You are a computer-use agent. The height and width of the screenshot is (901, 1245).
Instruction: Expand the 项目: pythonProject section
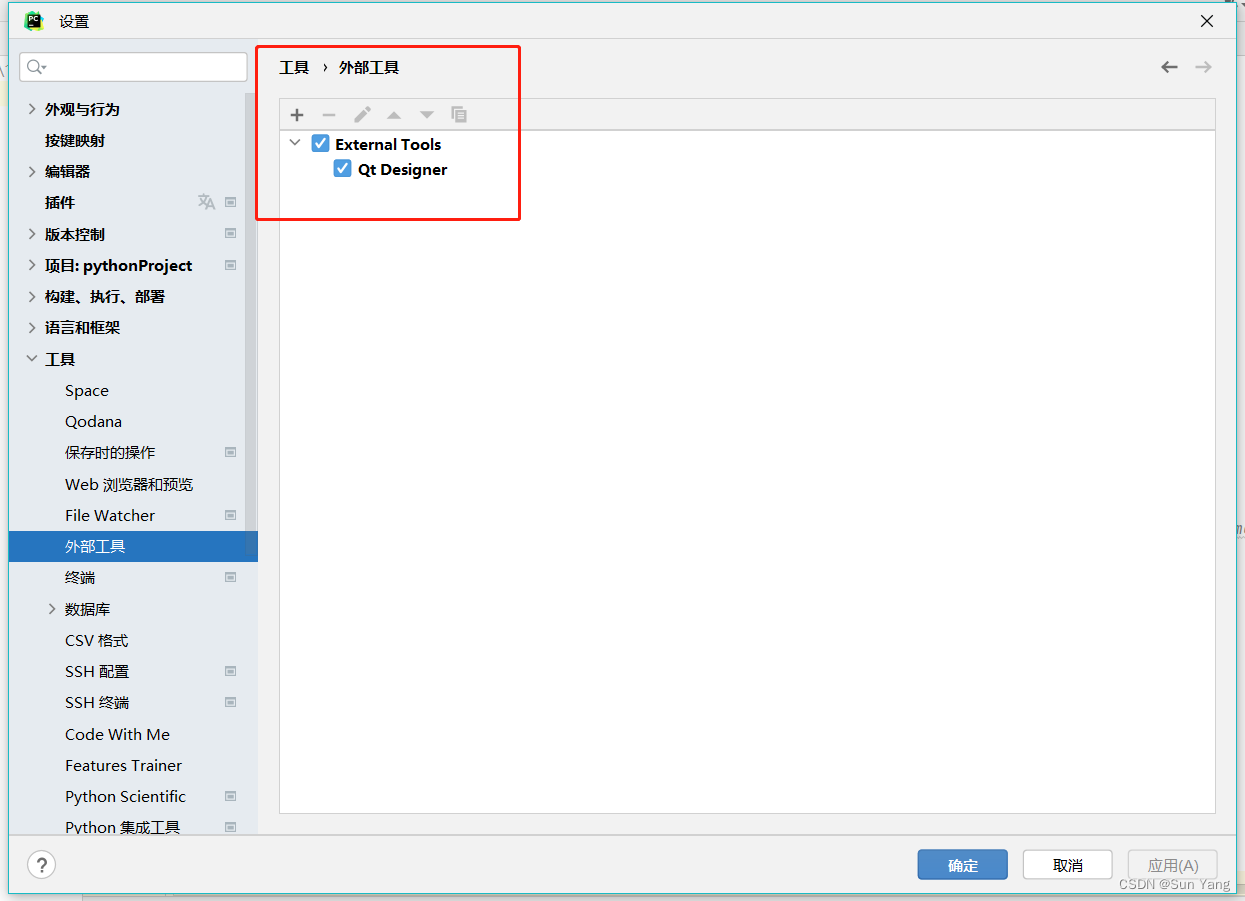32,265
